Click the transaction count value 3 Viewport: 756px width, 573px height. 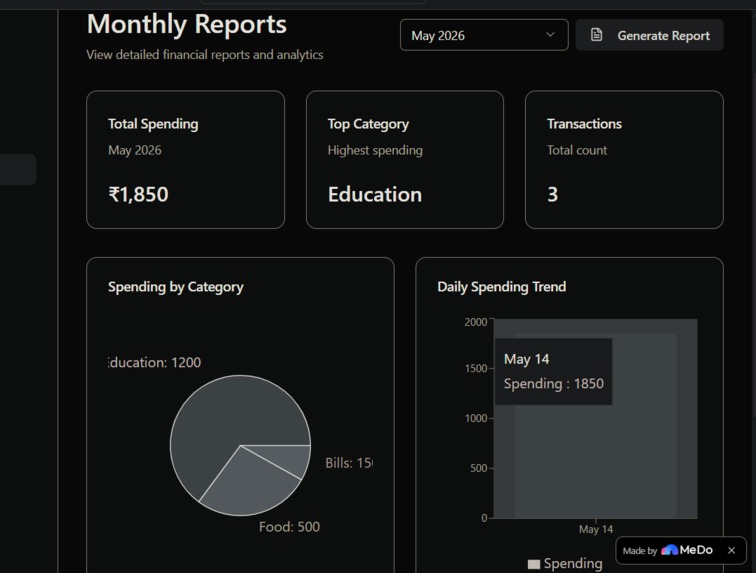coord(553,194)
